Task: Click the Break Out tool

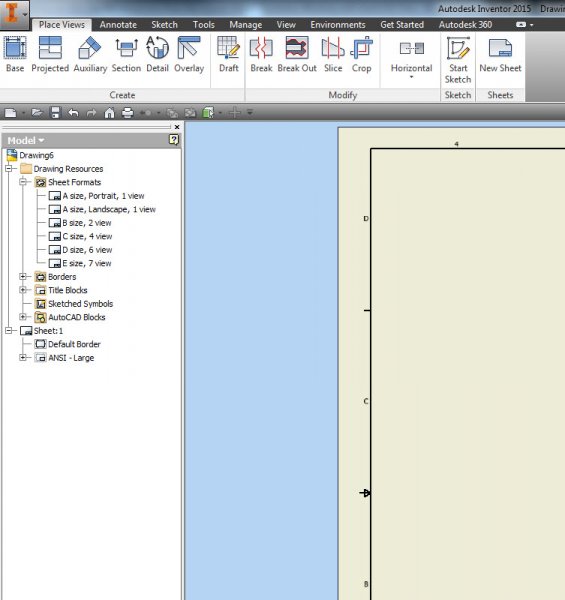Action: (x=297, y=54)
